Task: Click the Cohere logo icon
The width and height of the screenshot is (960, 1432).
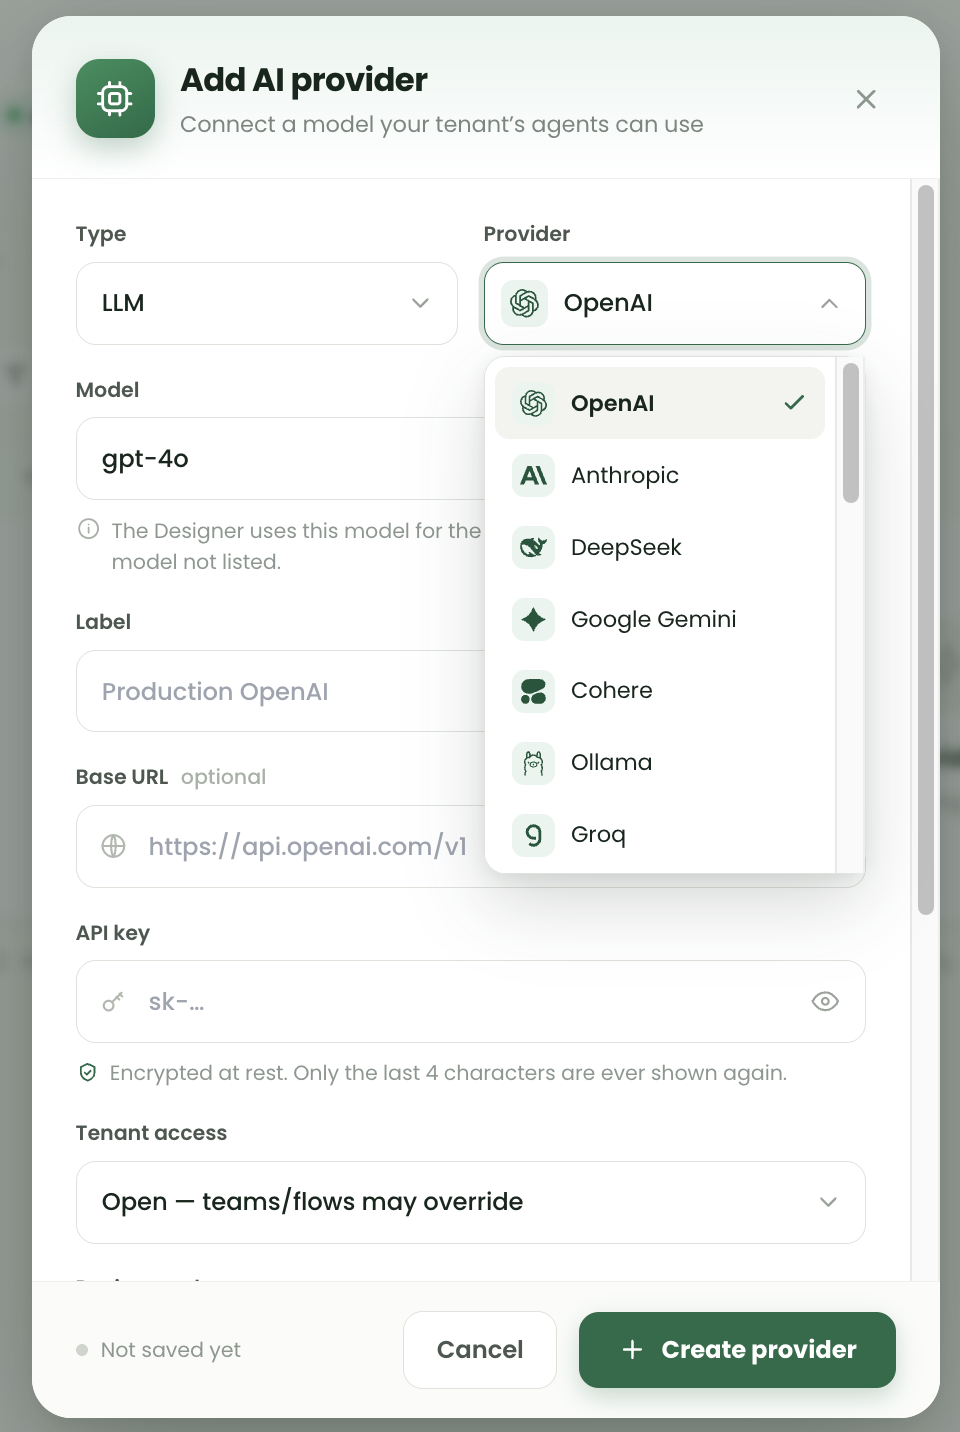Action: pos(533,691)
